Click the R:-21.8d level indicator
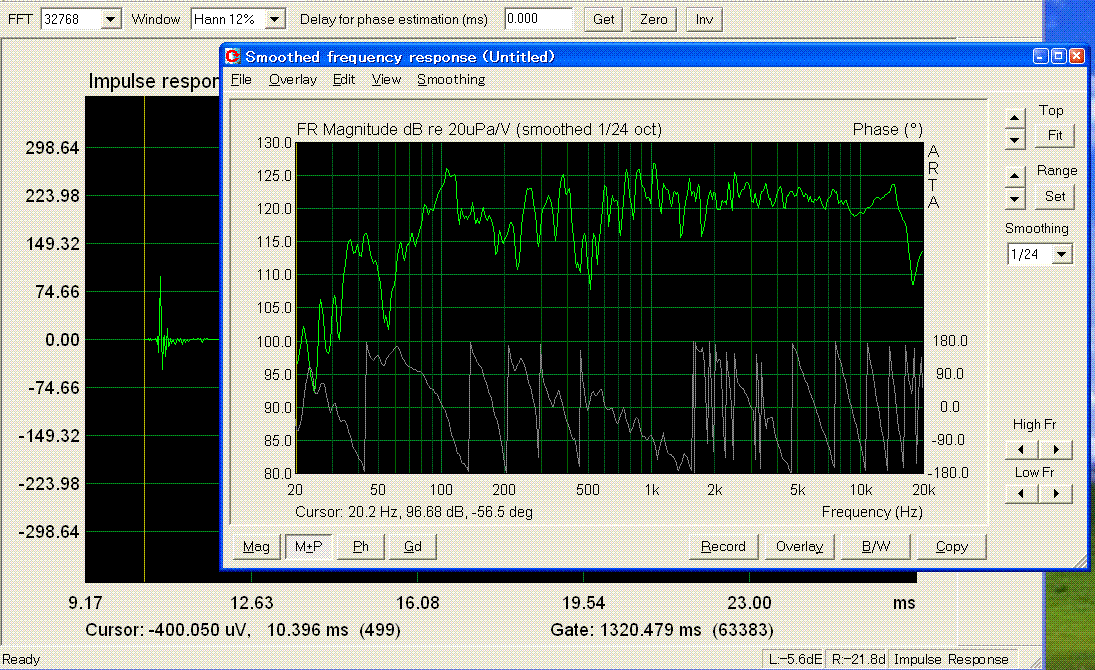Image resolution: width=1095 pixels, height=670 pixels. pos(858,660)
